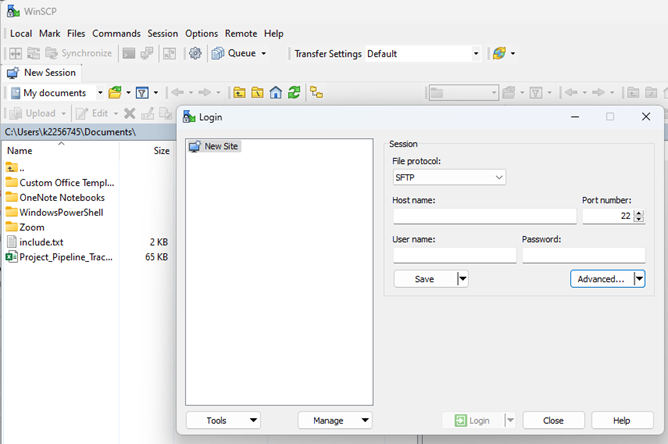Viewport: 668px width, 444px height.
Task: Click the Advanced... button
Action: tap(601, 279)
